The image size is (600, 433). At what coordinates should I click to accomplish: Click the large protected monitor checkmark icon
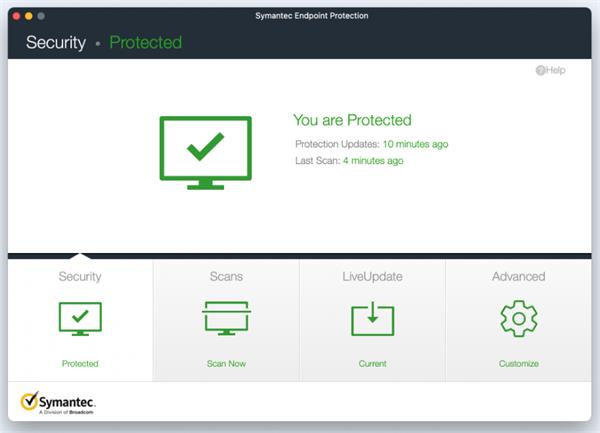205,153
